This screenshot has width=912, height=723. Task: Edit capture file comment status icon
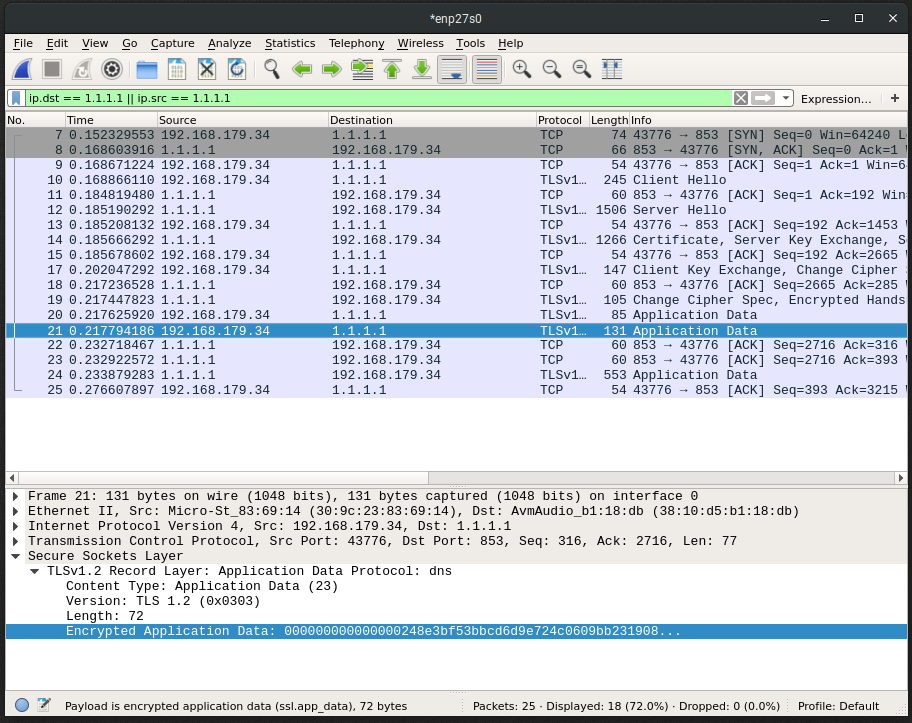(44, 706)
